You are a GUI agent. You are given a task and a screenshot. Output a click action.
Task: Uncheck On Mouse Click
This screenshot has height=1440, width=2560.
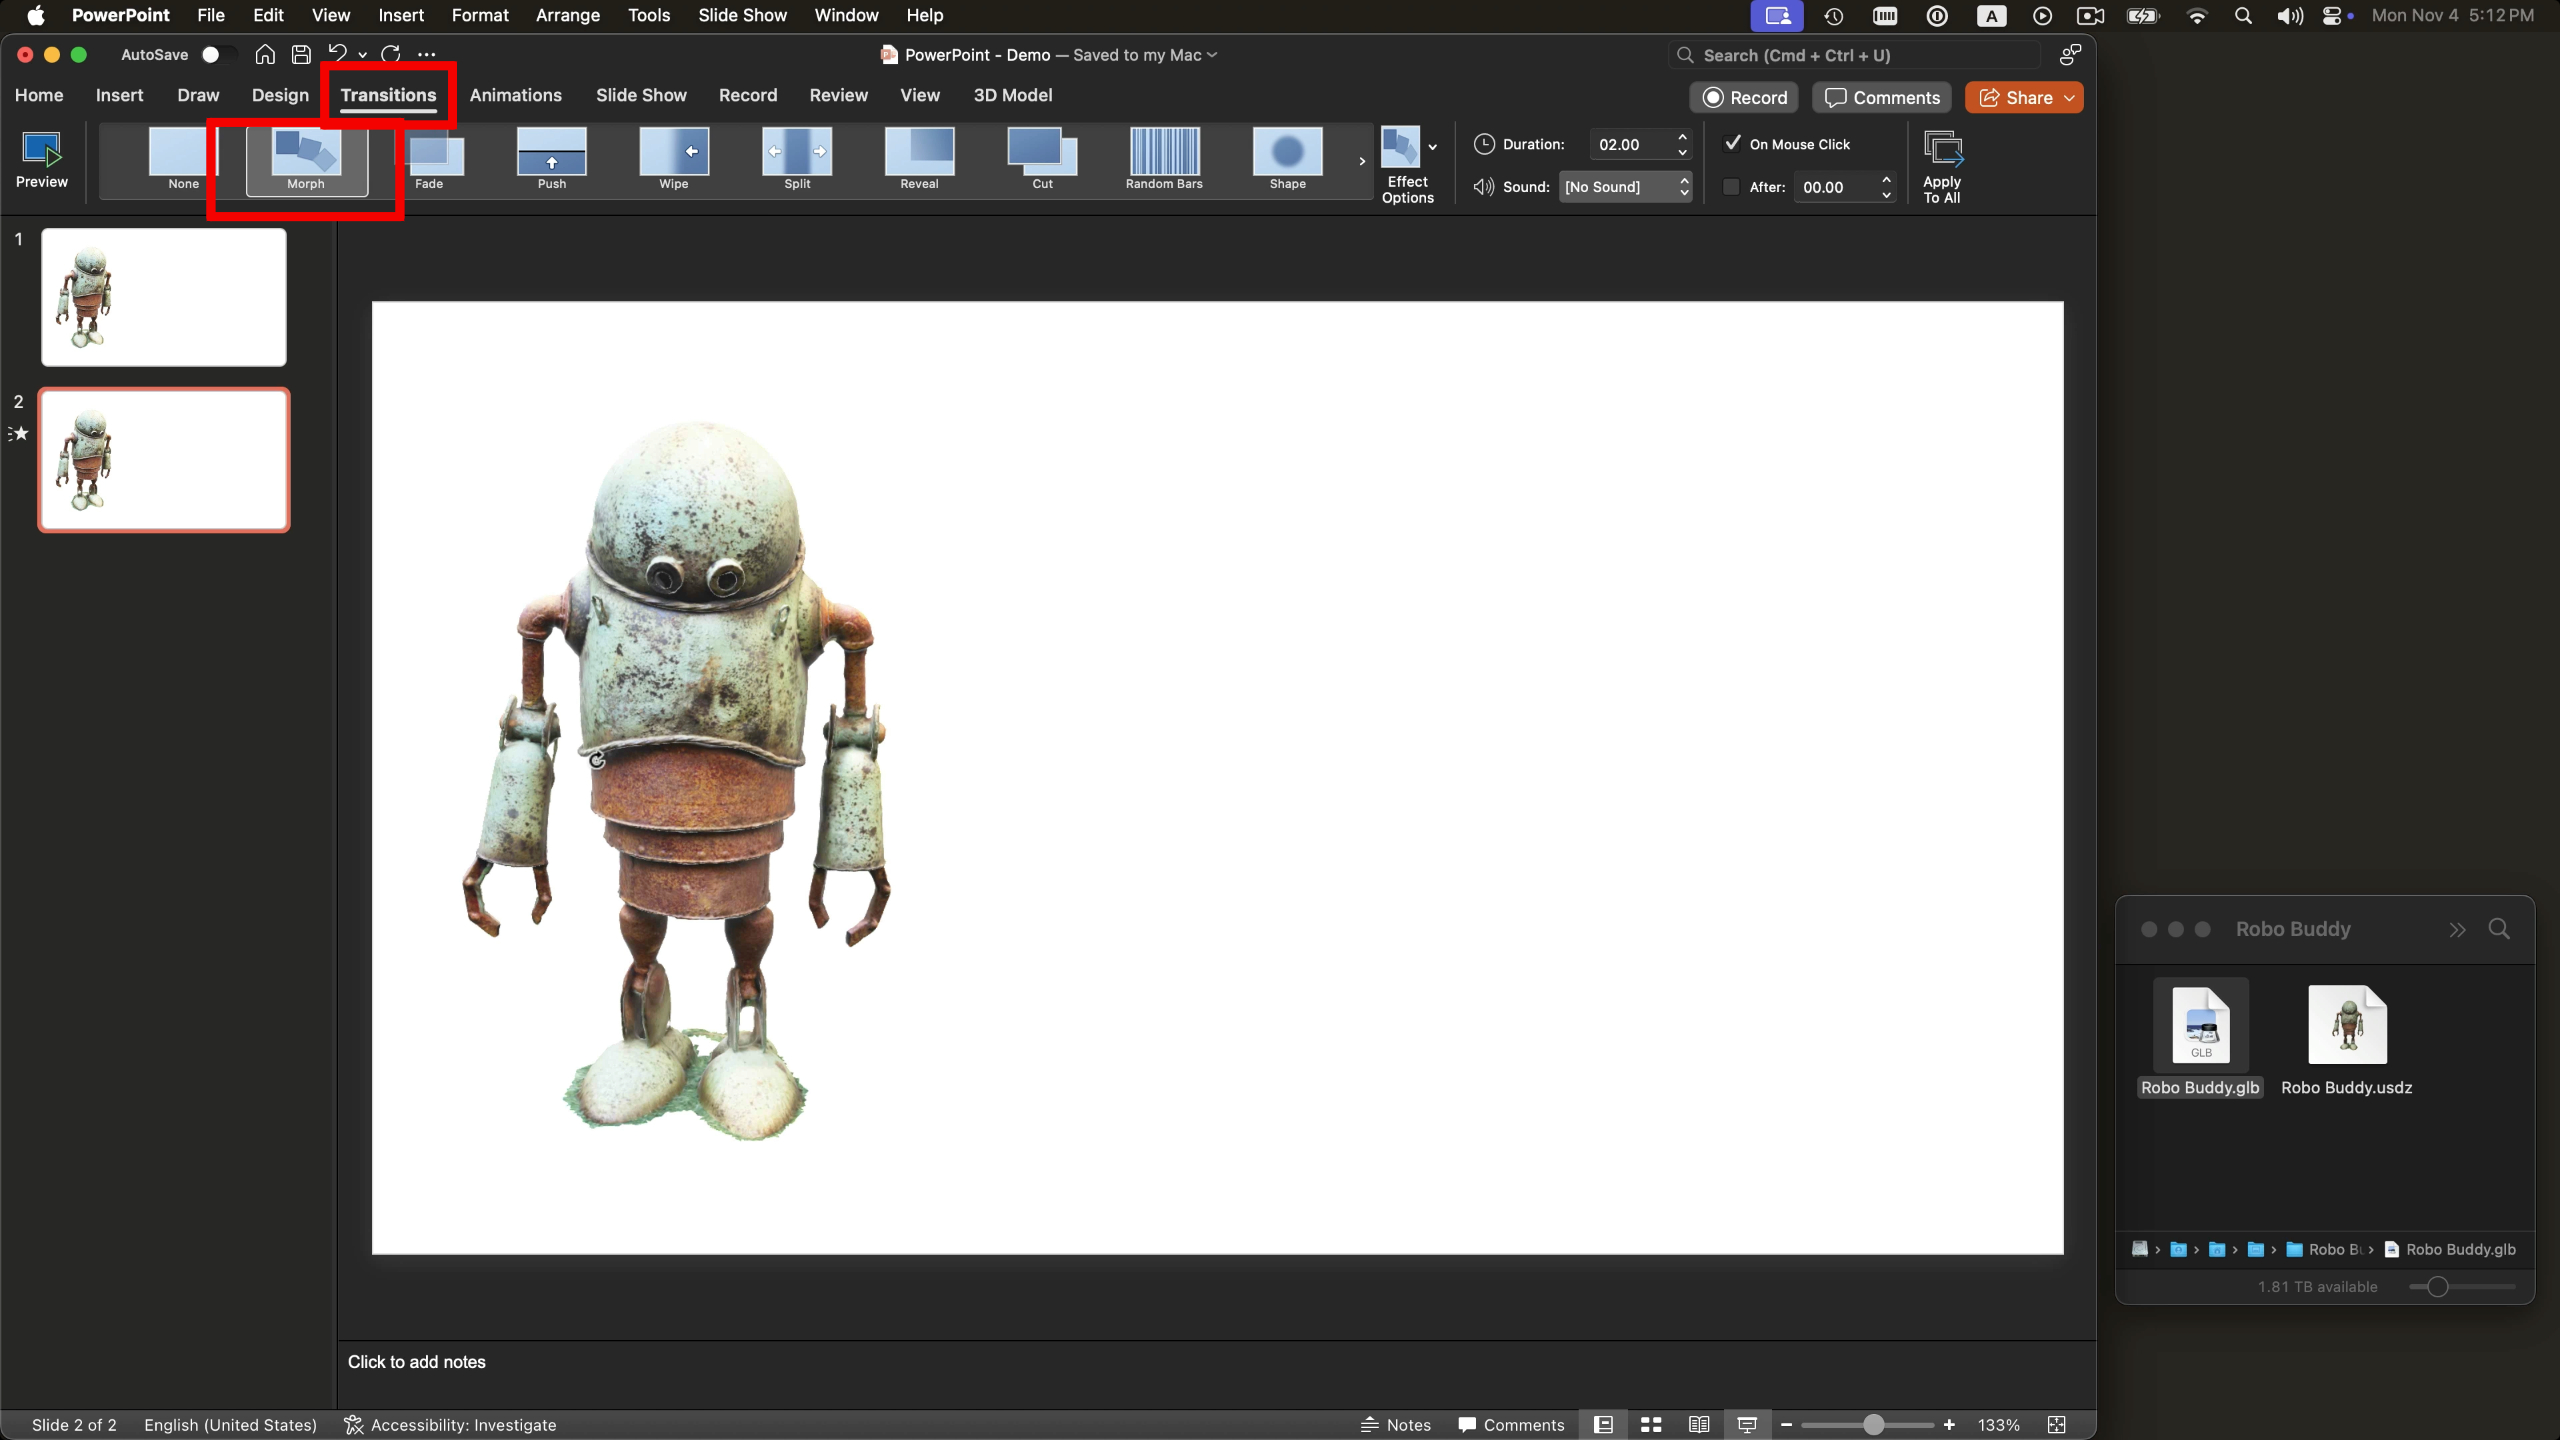point(1731,144)
